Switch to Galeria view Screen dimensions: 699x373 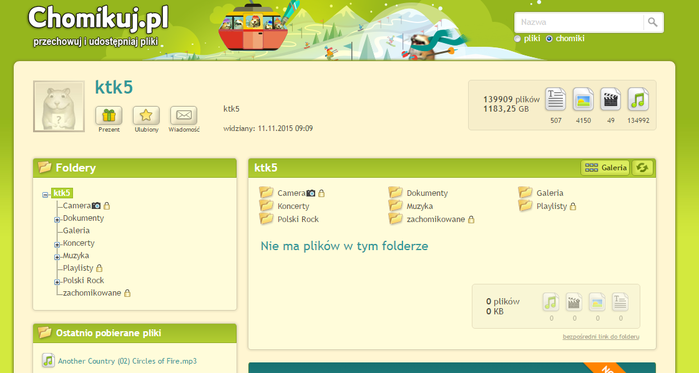605,168
